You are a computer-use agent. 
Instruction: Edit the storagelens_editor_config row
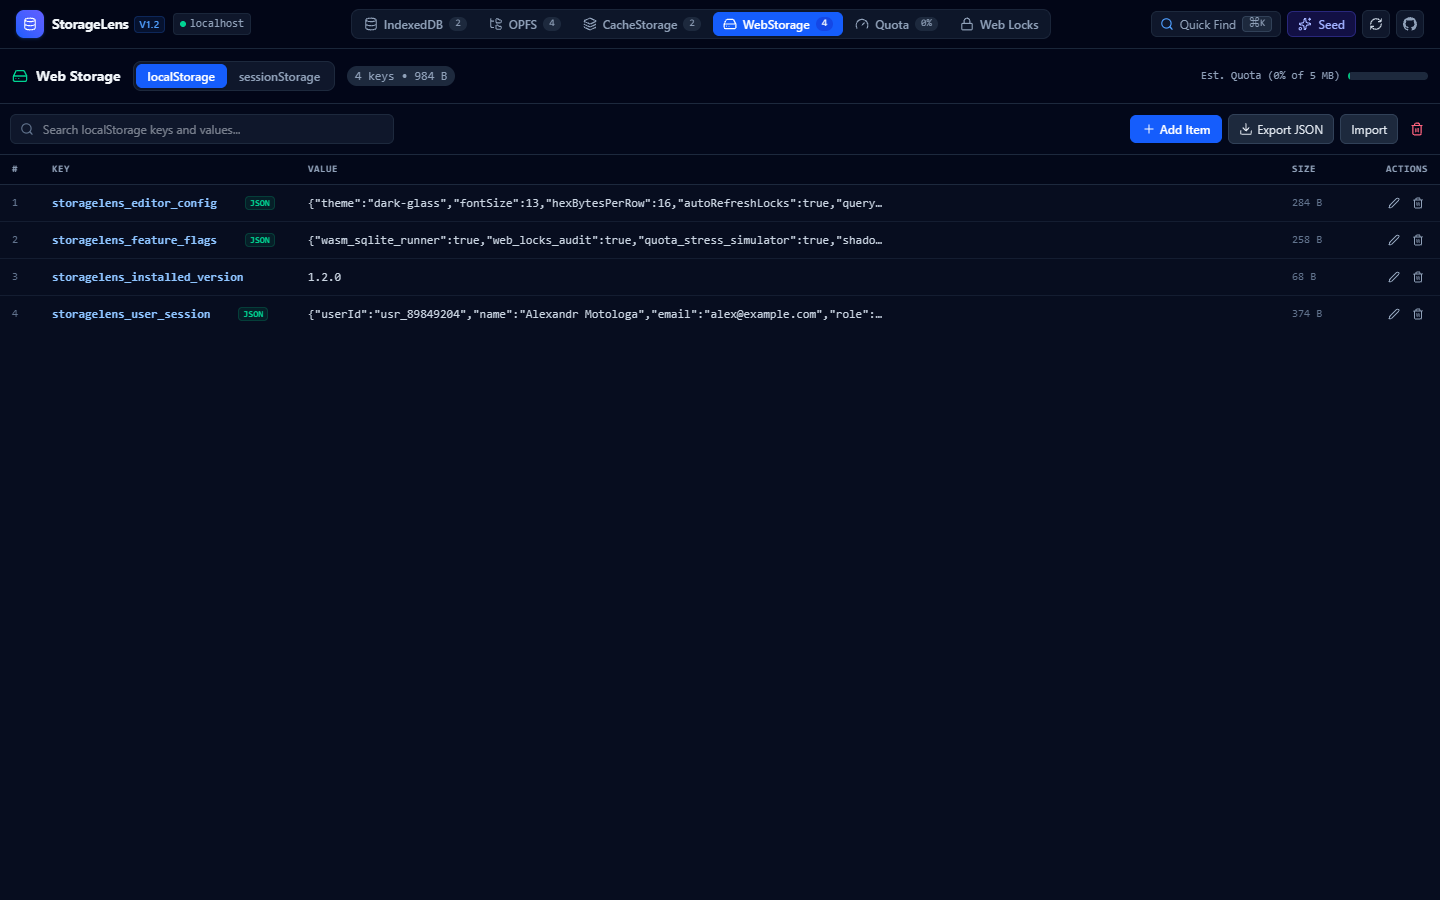tap(1394, 203)
